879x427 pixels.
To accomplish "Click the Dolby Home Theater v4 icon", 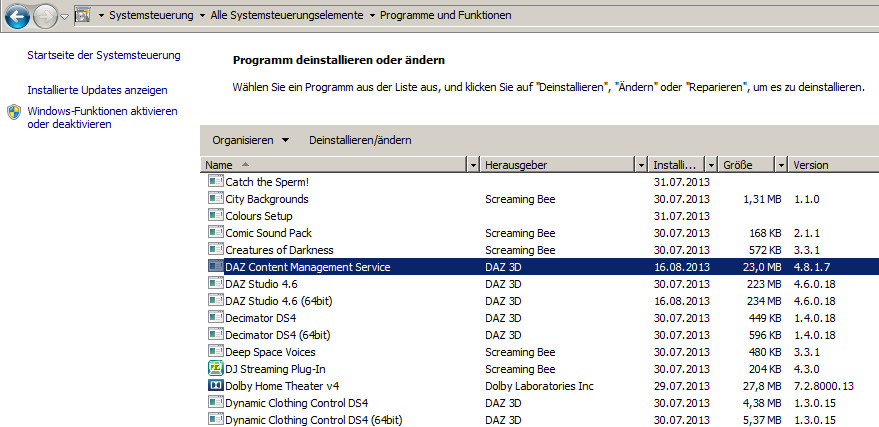I will click(x=216, y=385).
